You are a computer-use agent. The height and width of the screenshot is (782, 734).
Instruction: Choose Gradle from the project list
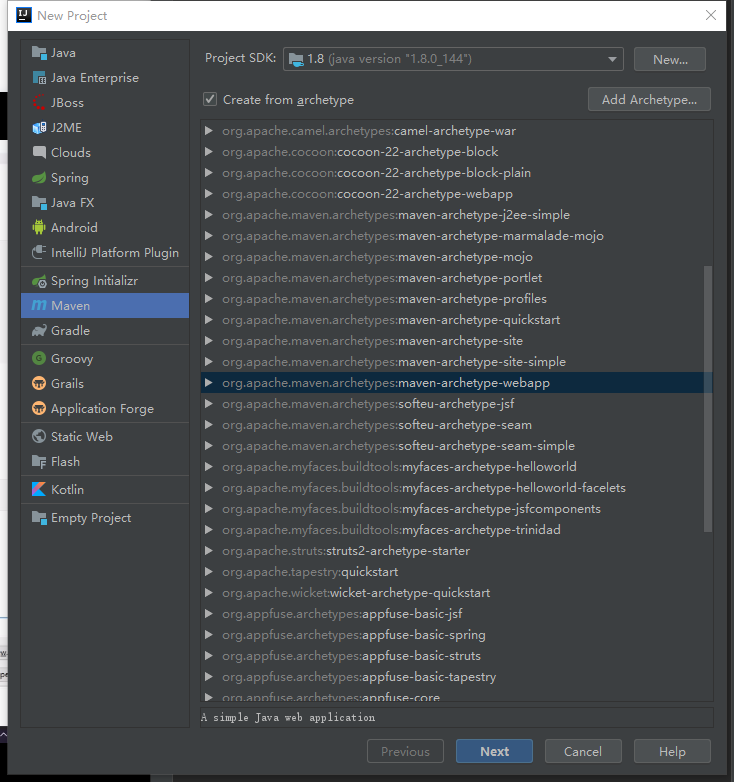pyautogui.click(x=105, y=331)
